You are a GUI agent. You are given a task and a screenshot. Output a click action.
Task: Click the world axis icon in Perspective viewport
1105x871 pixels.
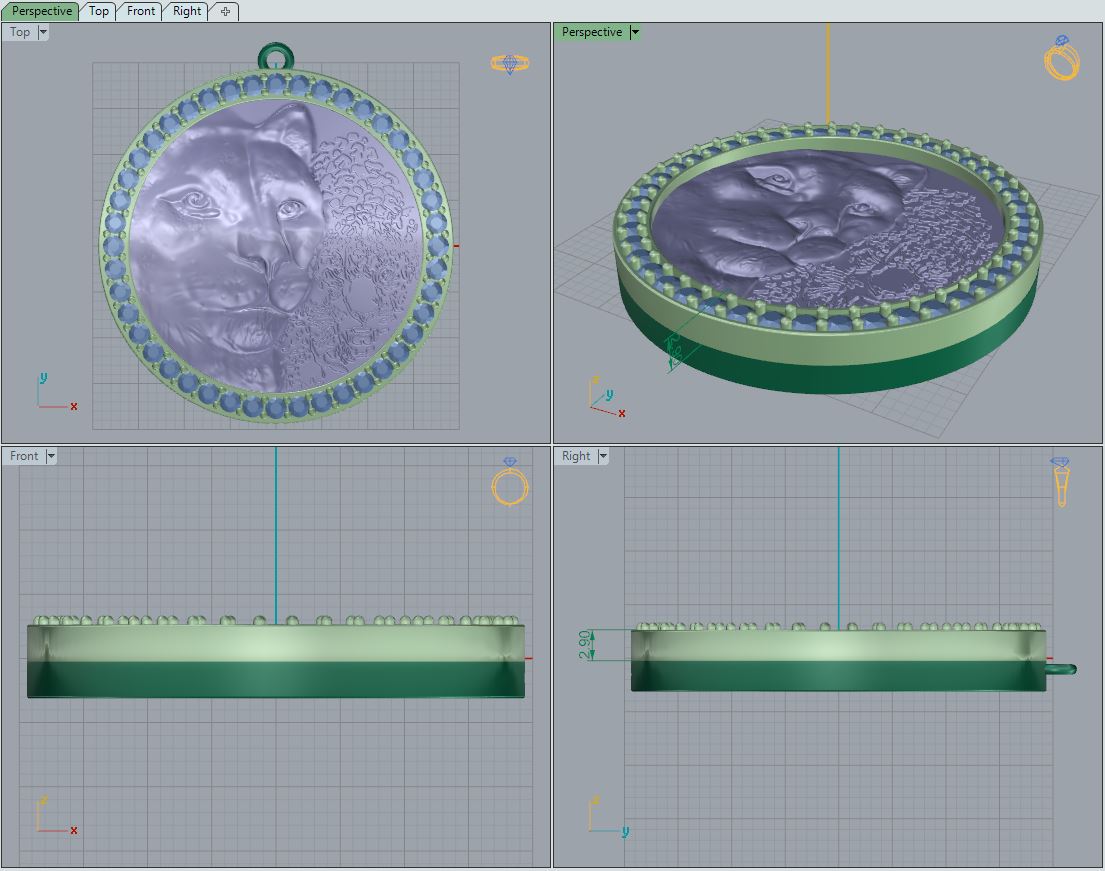click(x=604, y=398)
